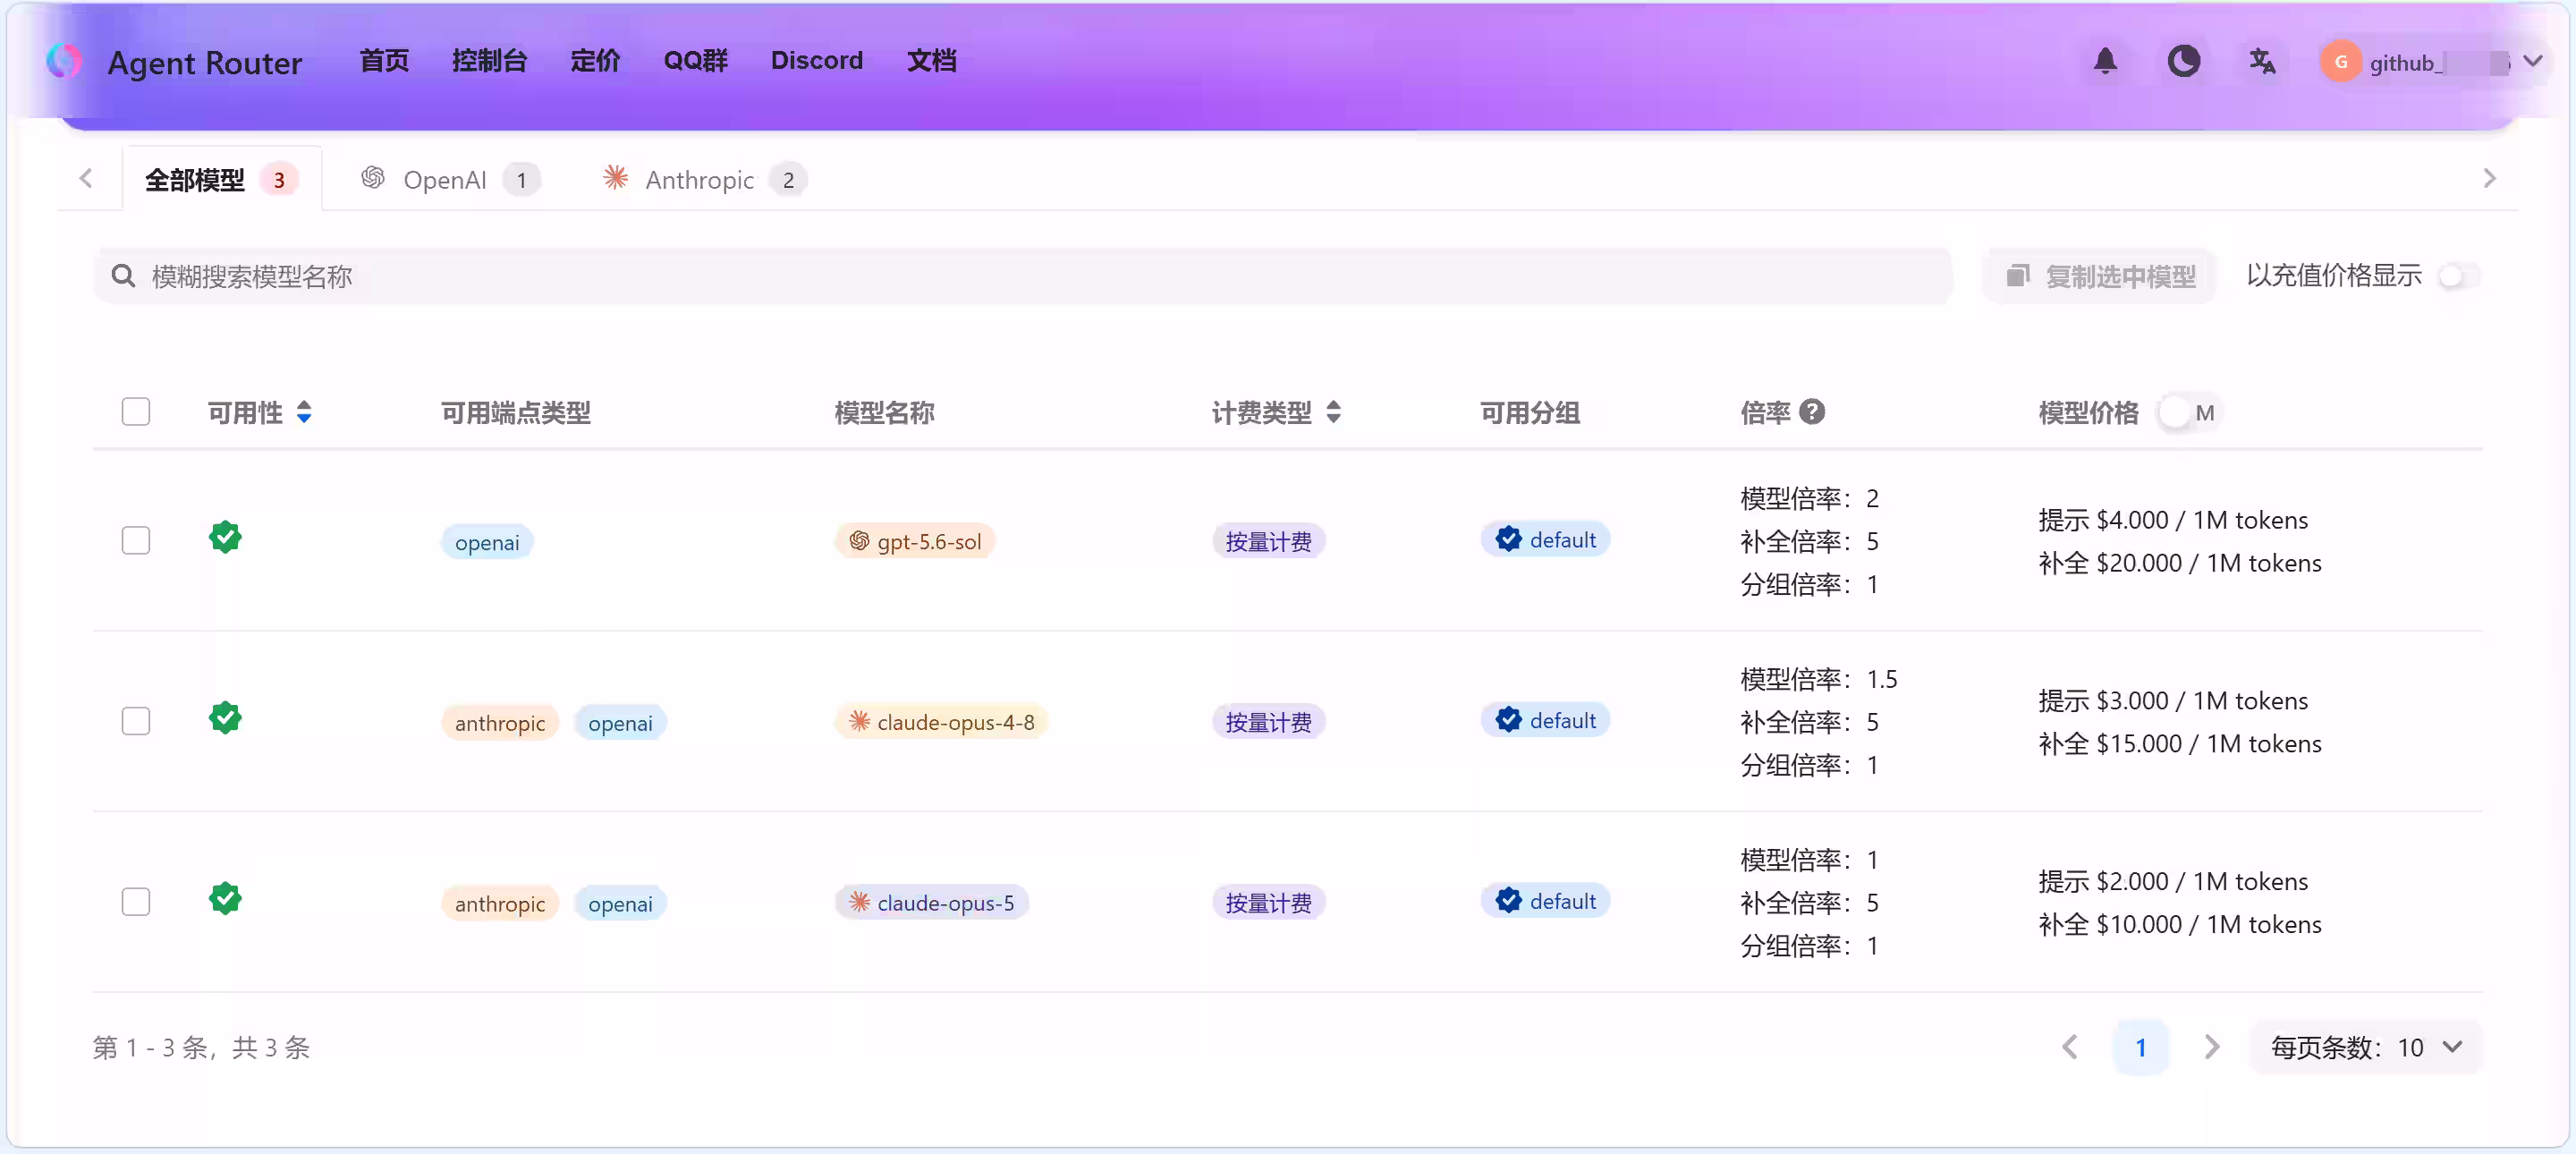Enable 以充值价格显示 switch

pos(2458,276)
